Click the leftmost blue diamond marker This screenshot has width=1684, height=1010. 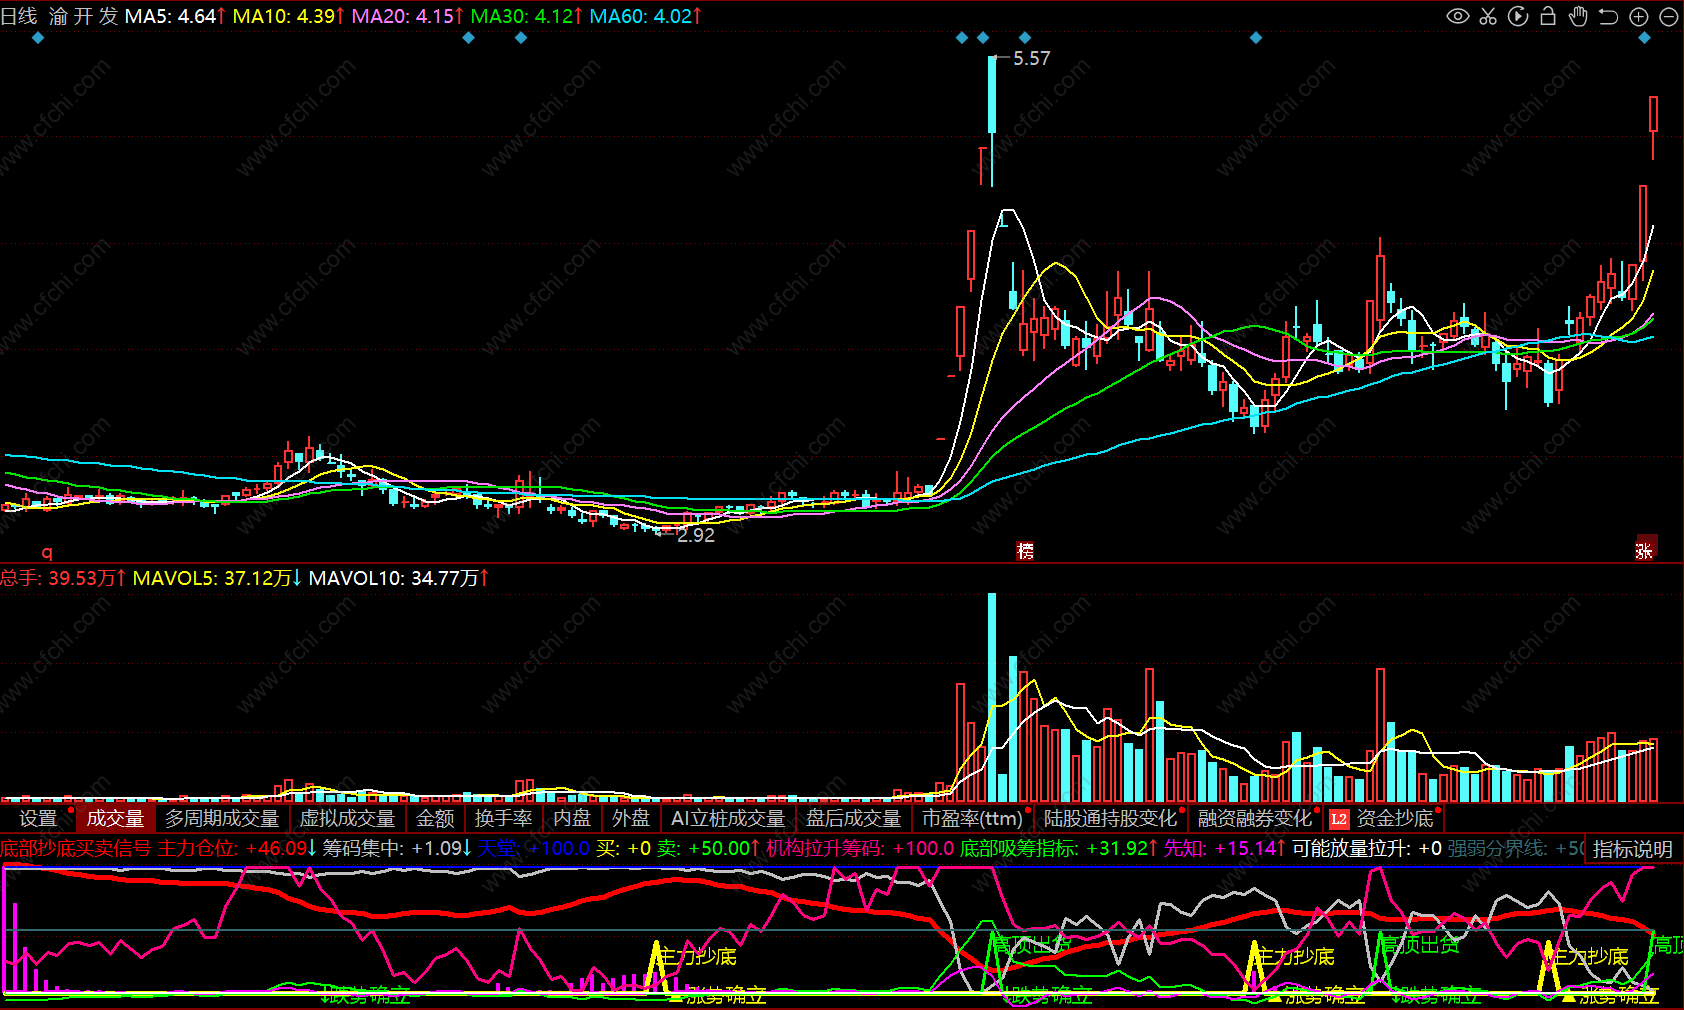tap(38, 38)
